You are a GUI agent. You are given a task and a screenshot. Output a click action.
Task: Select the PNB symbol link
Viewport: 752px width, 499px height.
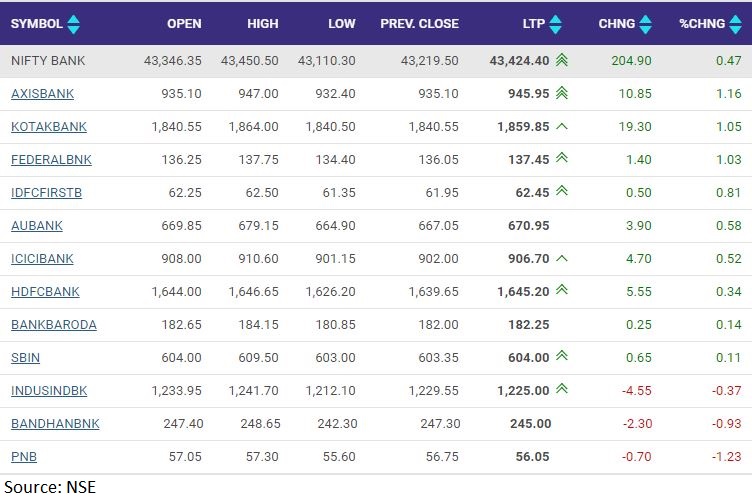point(23,457)
